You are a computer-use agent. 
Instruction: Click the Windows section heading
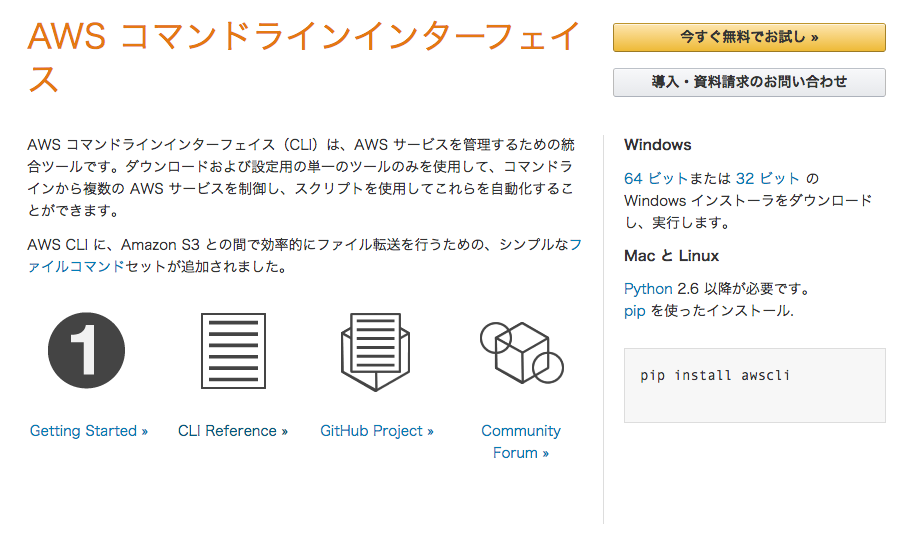[658, 145]
